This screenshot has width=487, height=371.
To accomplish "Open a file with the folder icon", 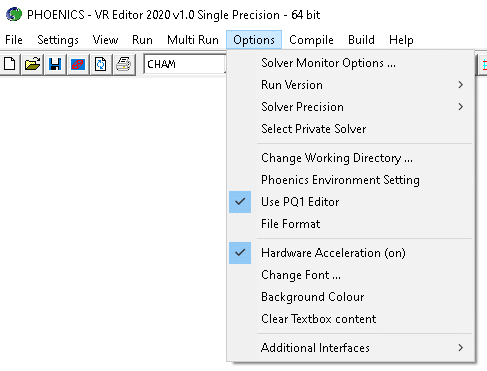I will [x=32, y=64].
